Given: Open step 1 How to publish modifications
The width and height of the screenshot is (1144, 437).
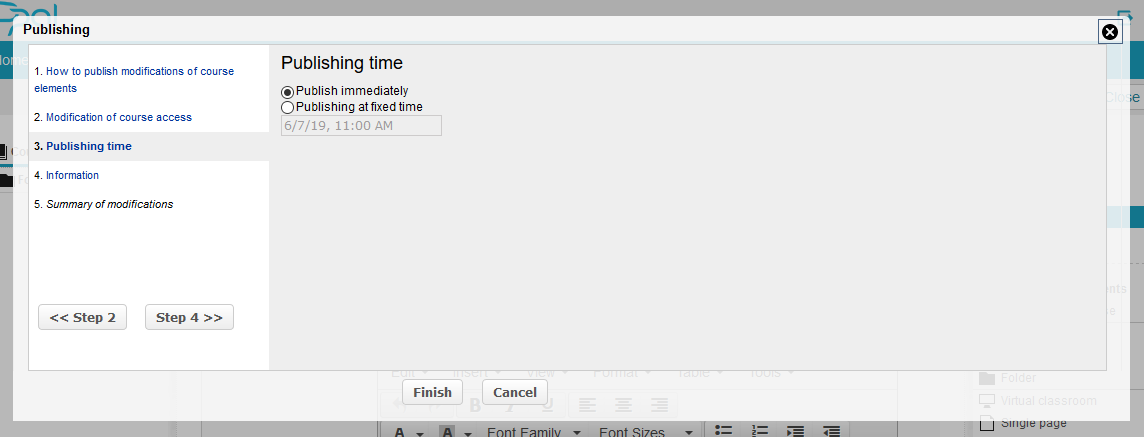Looking at the screenshot, I should click(134, 80).
